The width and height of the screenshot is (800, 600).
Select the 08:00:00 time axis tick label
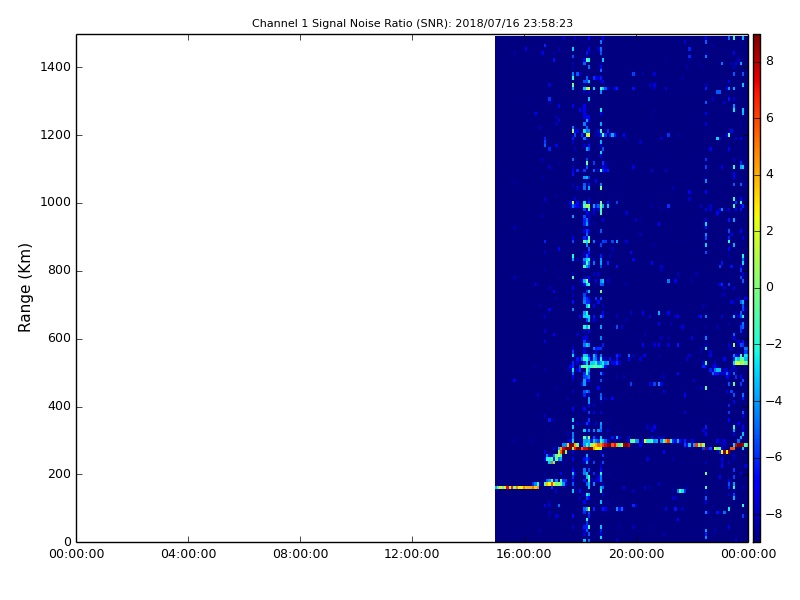[300, 553]
